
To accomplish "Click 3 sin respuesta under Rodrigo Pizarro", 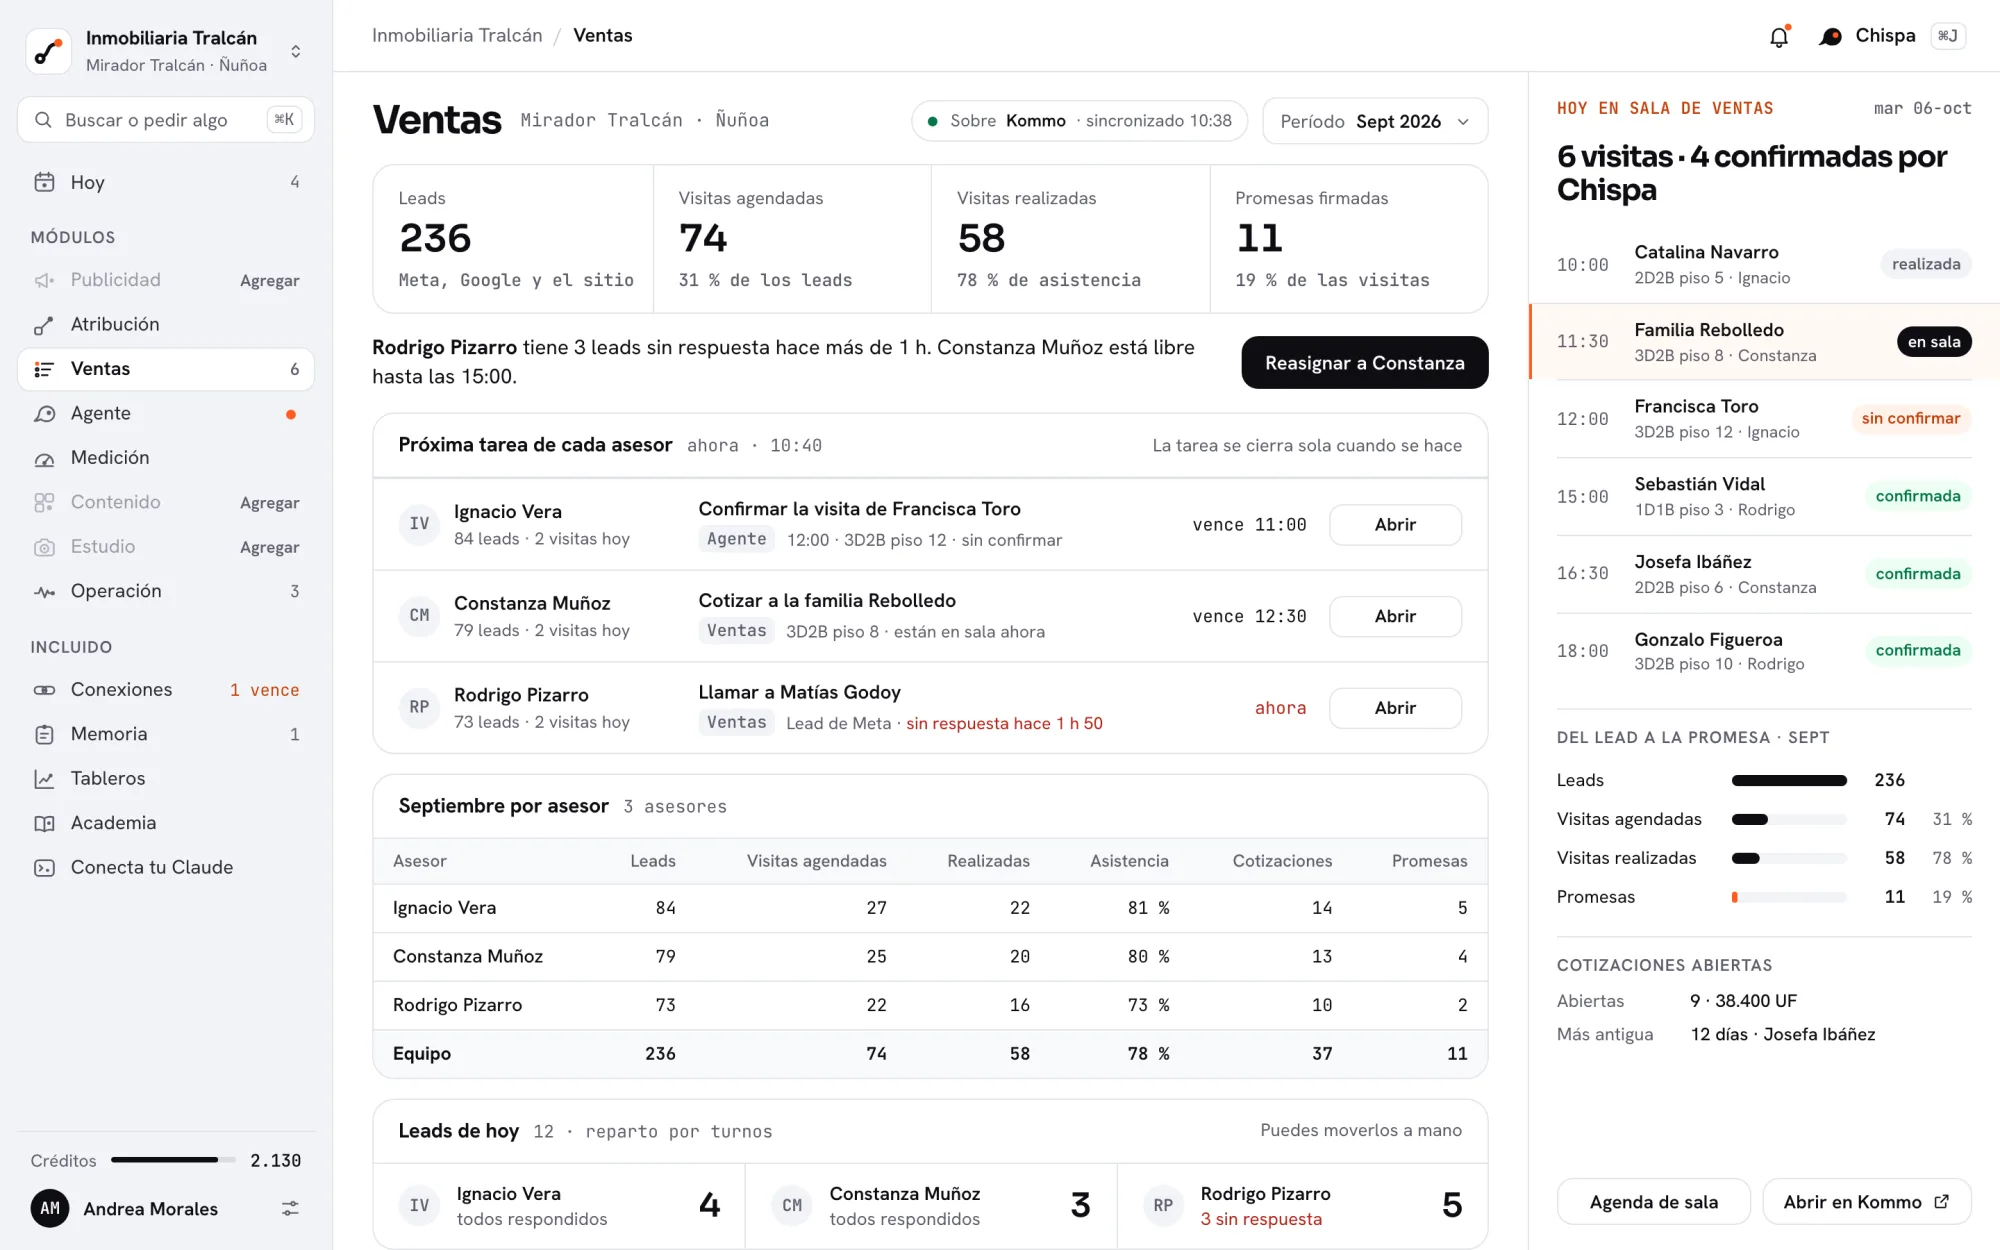I will click(1261, 1220).
